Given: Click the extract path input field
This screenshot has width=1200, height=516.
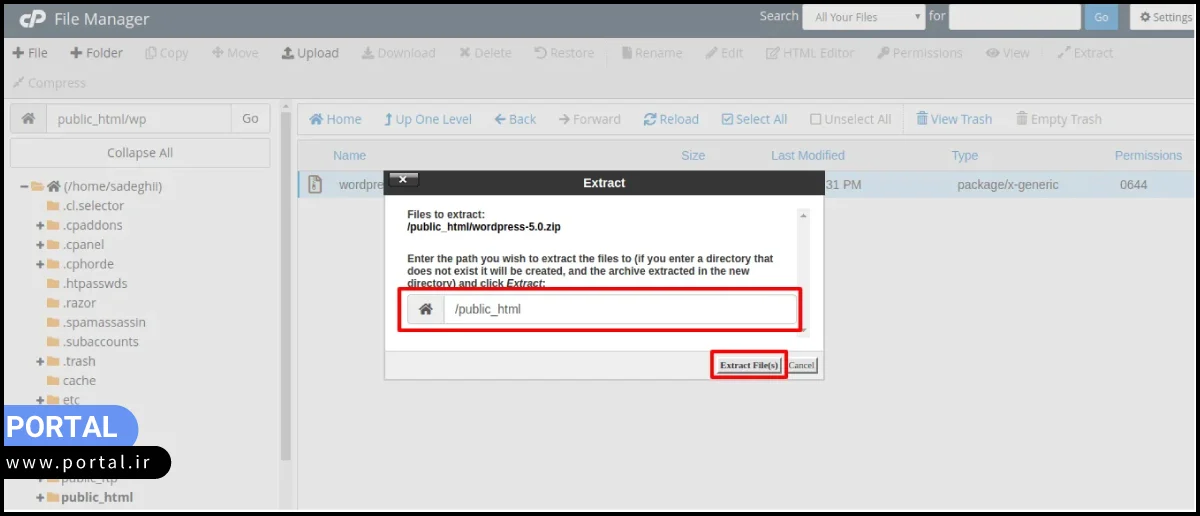Looking at the screenshot, I should coord(620,309).
